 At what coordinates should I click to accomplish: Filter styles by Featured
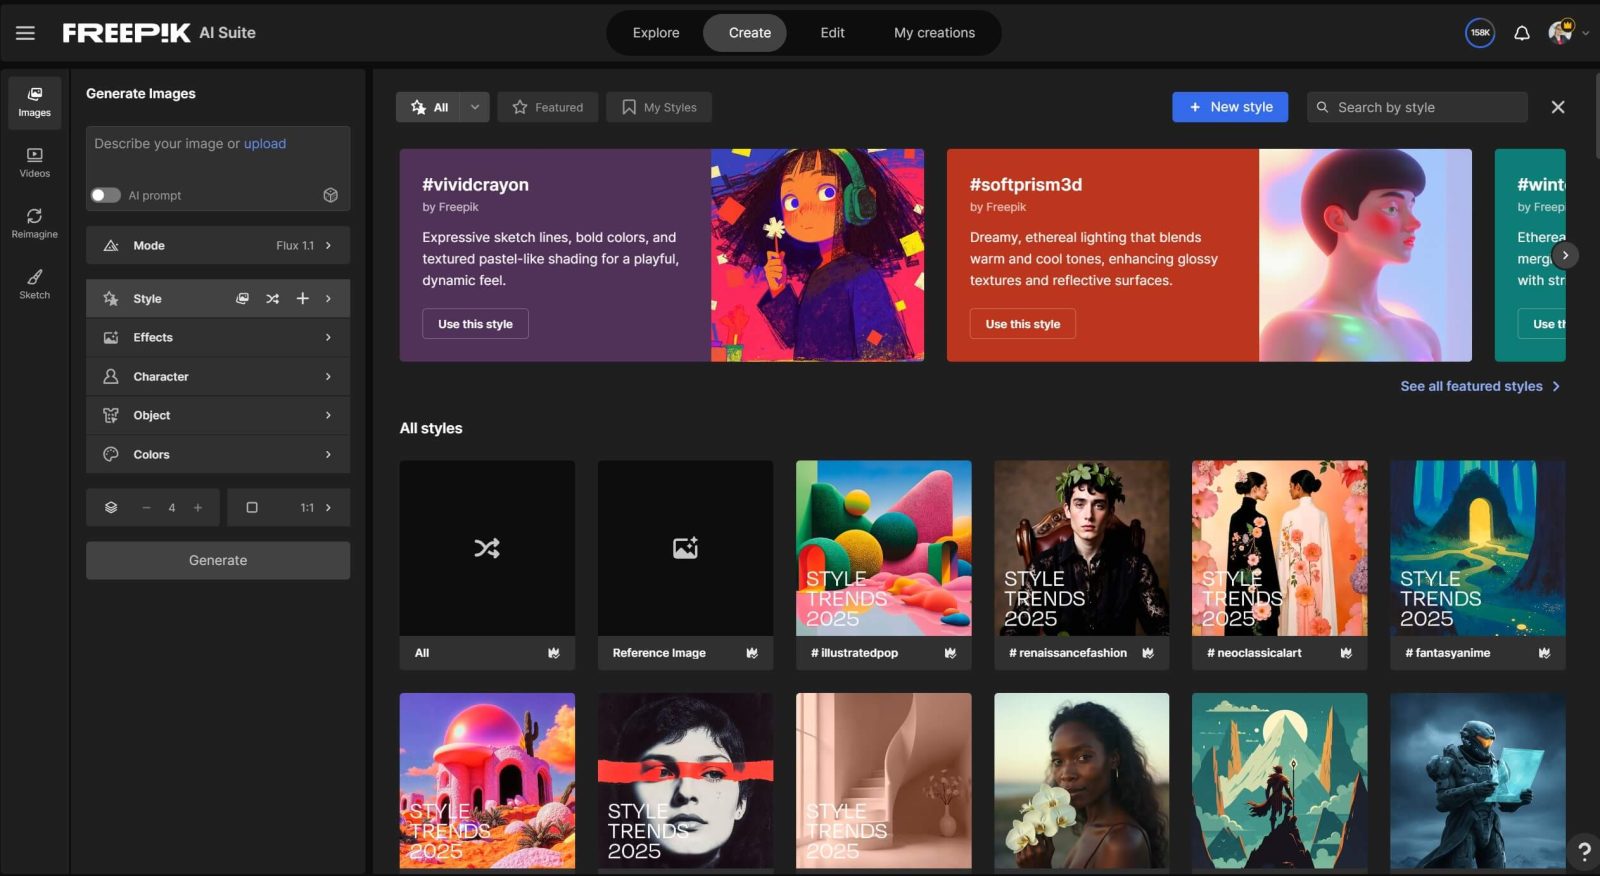[547, 107]
